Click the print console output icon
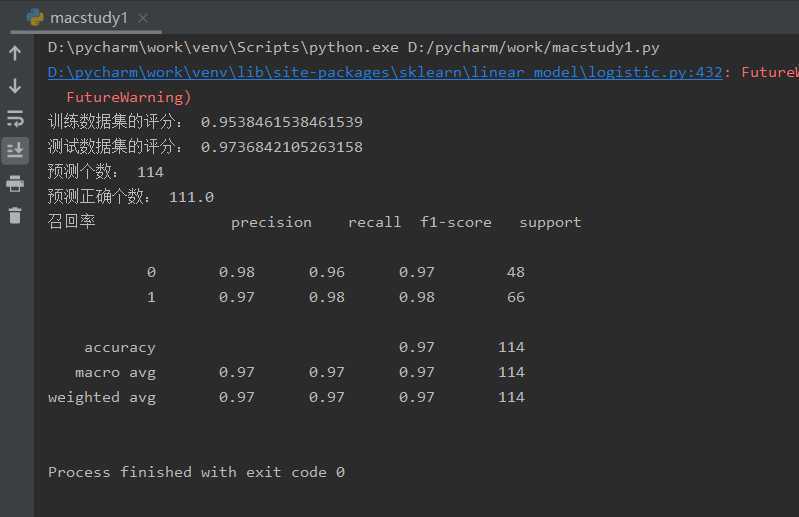Image resolution: width=799 pixels, height=517 pixels. (x=15, y=183)
